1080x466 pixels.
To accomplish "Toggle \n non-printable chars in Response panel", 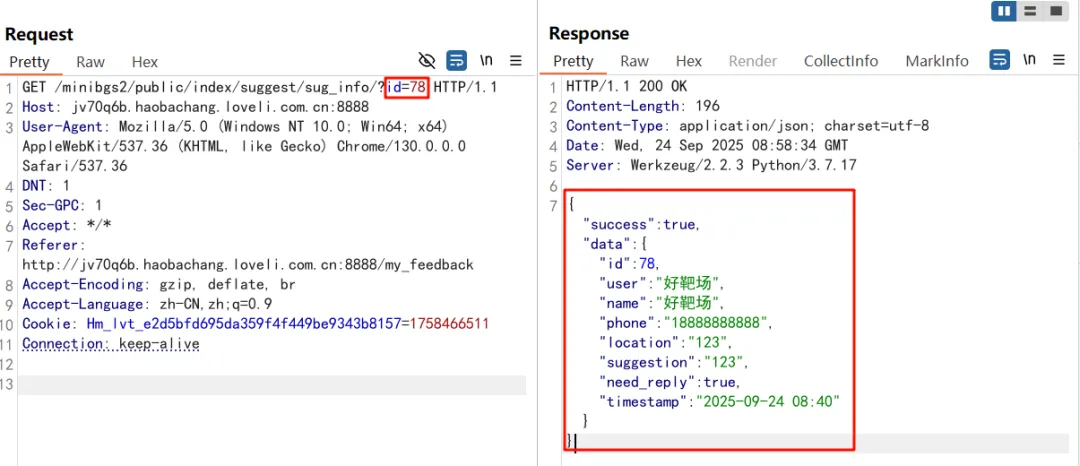I will pos(1029,59).
